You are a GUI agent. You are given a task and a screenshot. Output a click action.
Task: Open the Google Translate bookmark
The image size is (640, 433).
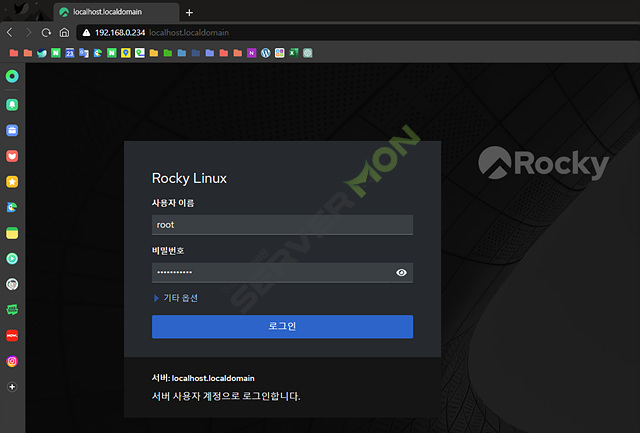point(84,53)
